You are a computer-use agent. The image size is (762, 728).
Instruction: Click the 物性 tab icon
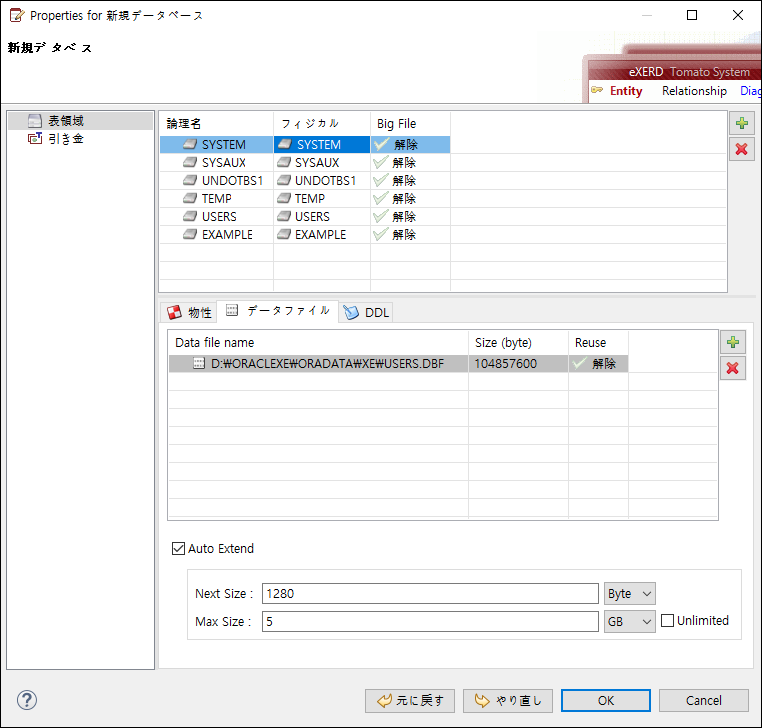[x=174, y=312]
